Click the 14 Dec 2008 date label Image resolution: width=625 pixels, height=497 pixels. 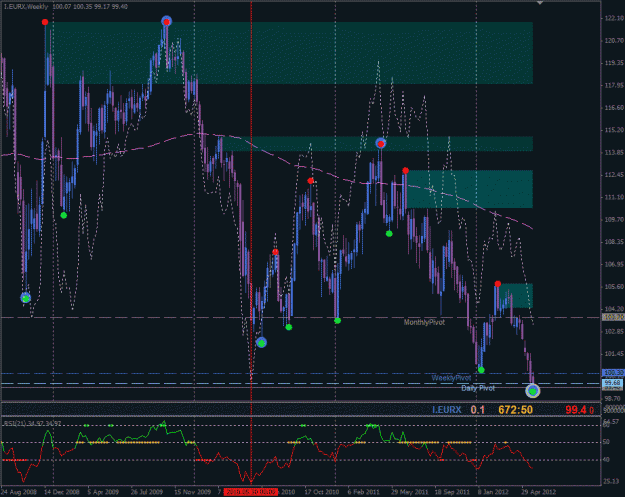tap(62, 492)
